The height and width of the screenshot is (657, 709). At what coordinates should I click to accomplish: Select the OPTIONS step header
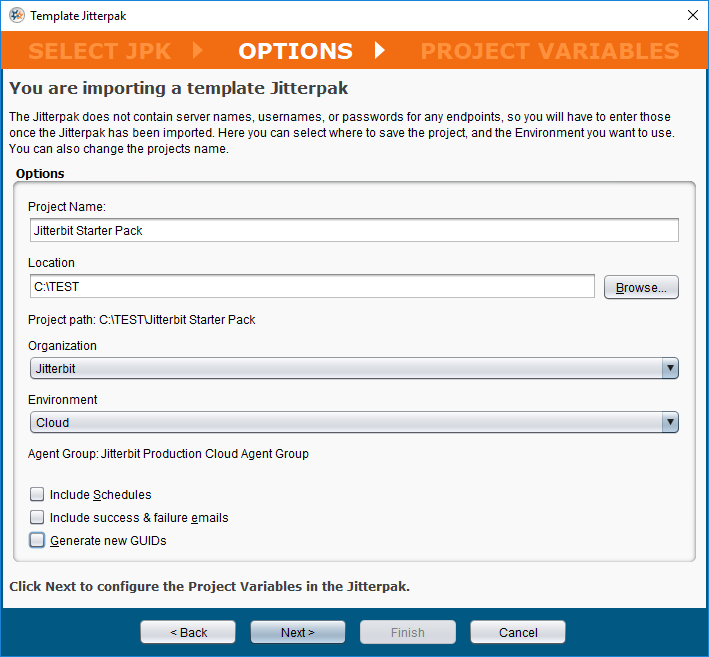click(x=295, y=51)
